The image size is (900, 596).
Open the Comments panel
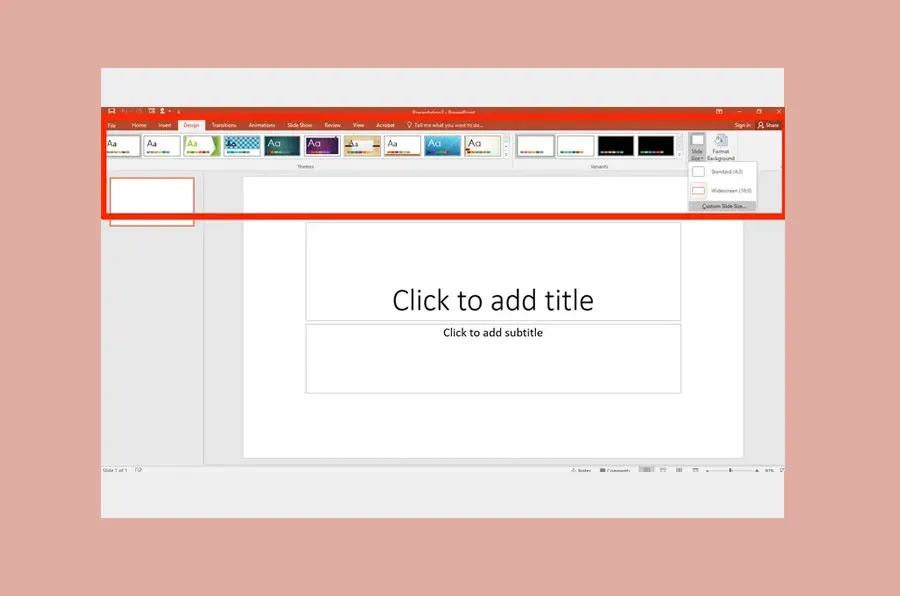click(615, 470)
